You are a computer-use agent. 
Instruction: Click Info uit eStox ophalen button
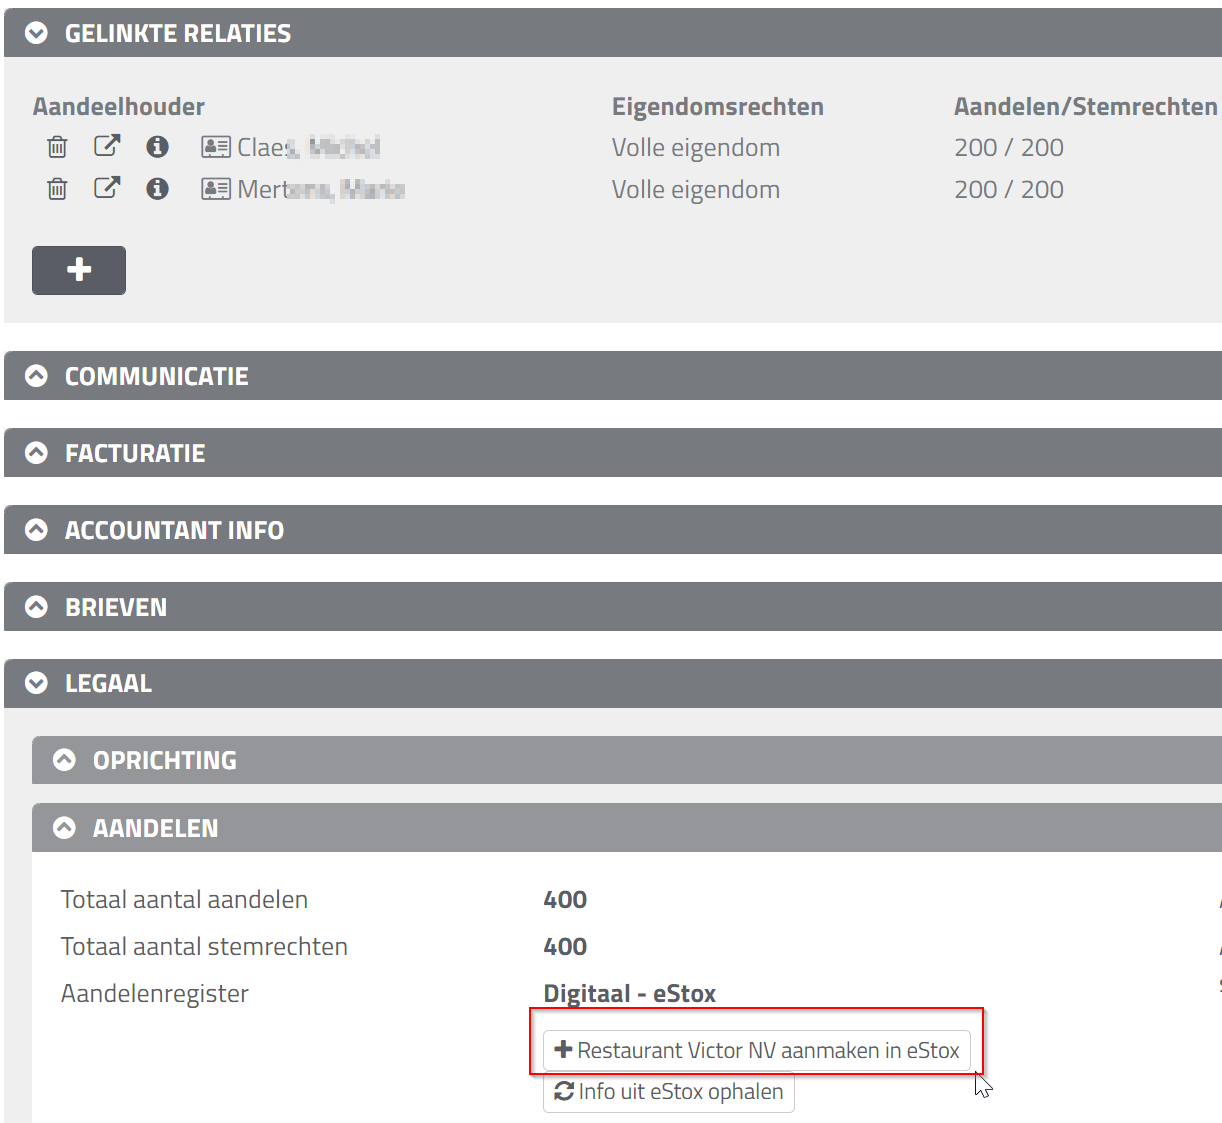point(669,1092)
